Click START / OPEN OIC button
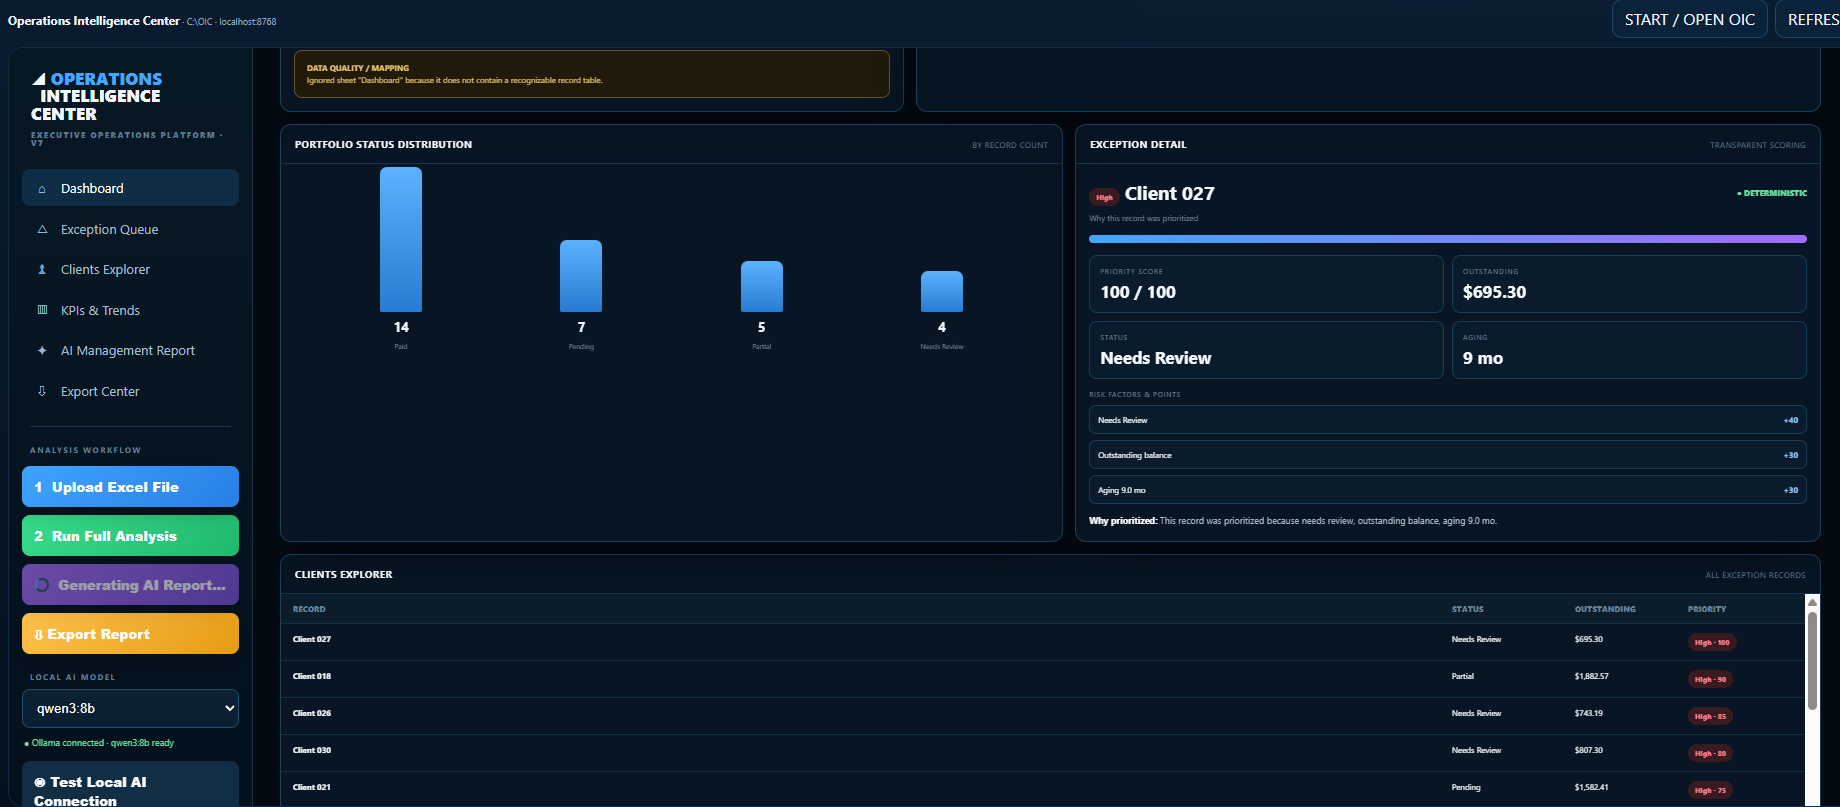The image size is (1840, 807). click(1690, 19)
